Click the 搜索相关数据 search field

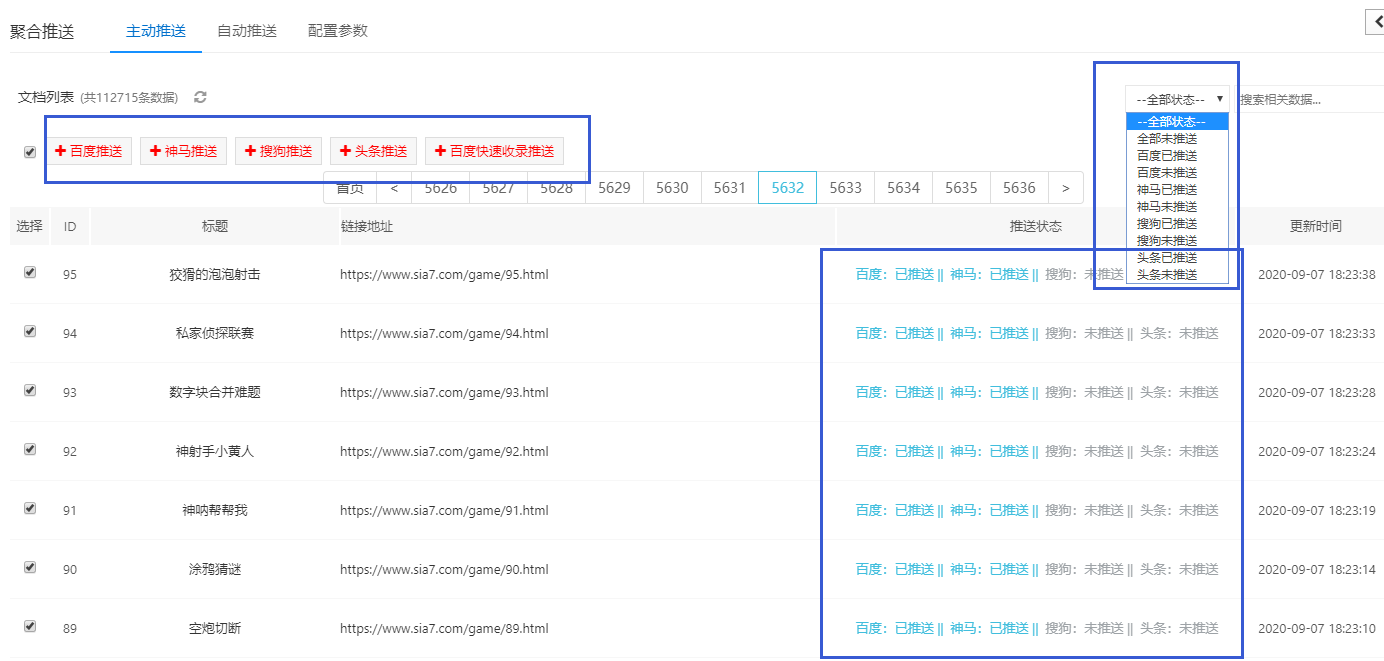tap(1310, 99)
